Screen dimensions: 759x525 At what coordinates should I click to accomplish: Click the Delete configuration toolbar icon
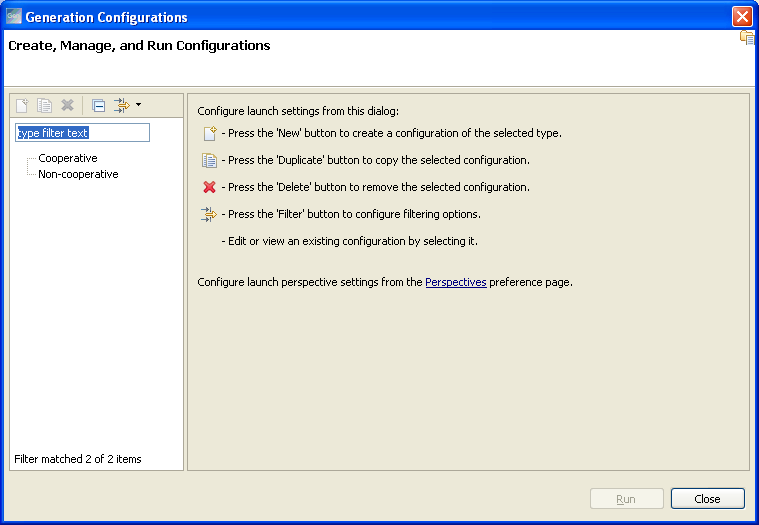pyautogui.click(x=67, y=105)
